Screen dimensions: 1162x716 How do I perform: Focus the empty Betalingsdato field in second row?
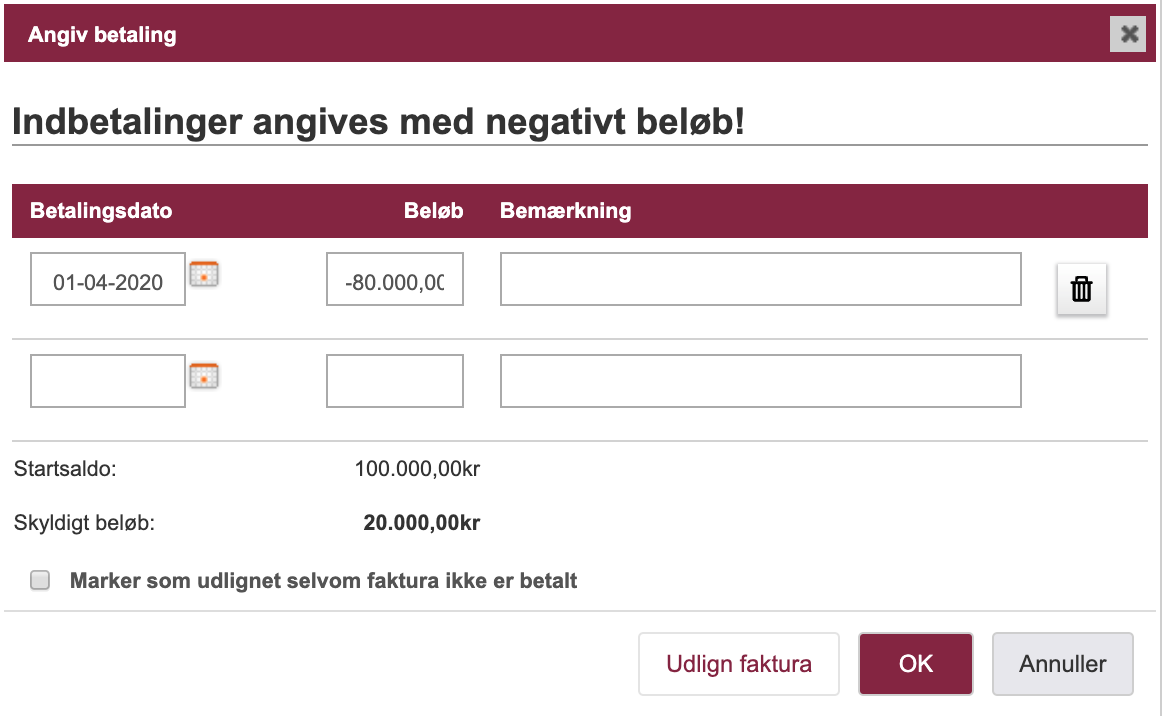[108, 381]
